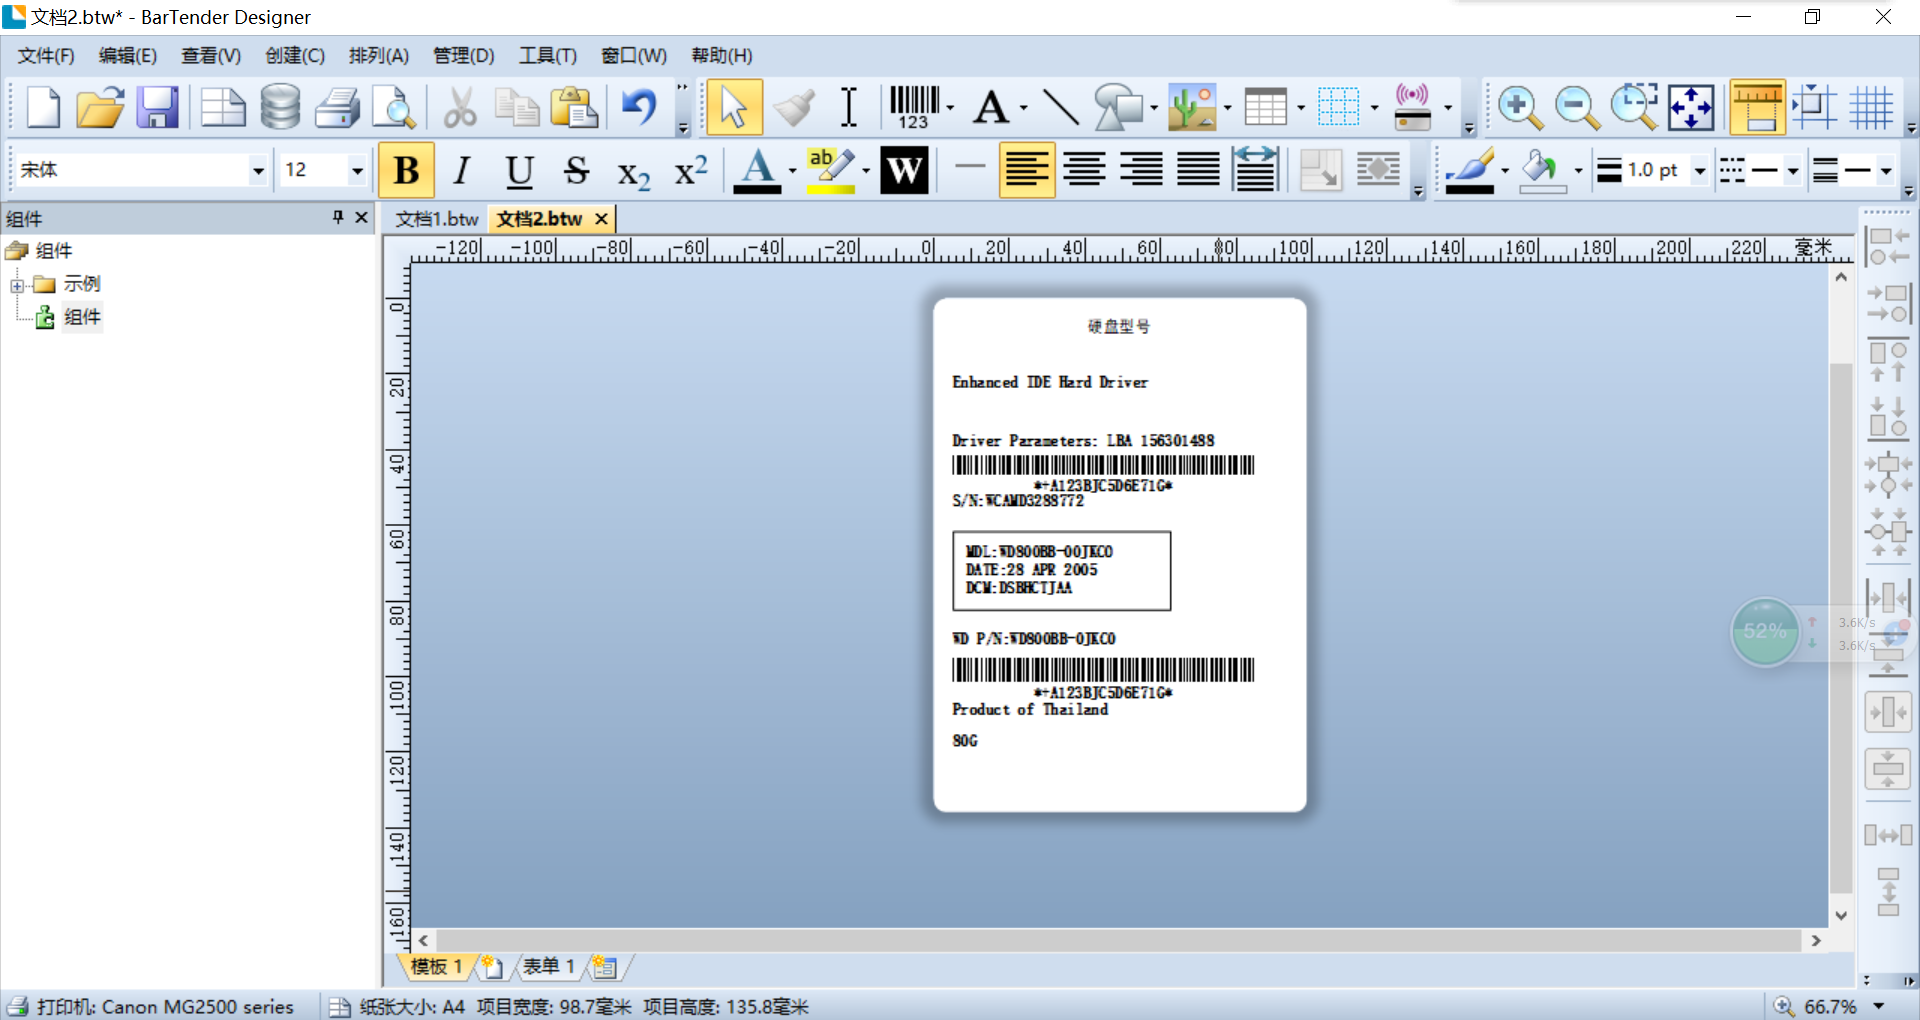Open the fill color bucket tool
Viewport: 1920px width, 1020px height.
pos(1541,170)
